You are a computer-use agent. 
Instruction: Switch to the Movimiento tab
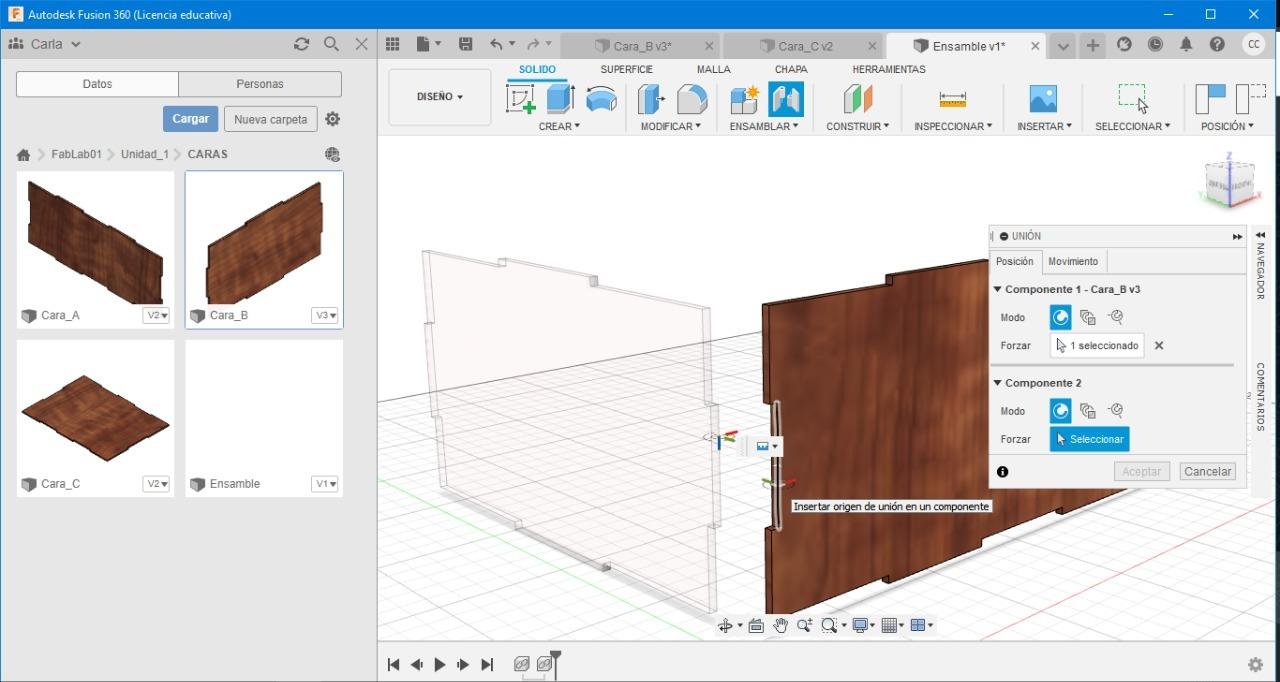[x=1072, y=261]
